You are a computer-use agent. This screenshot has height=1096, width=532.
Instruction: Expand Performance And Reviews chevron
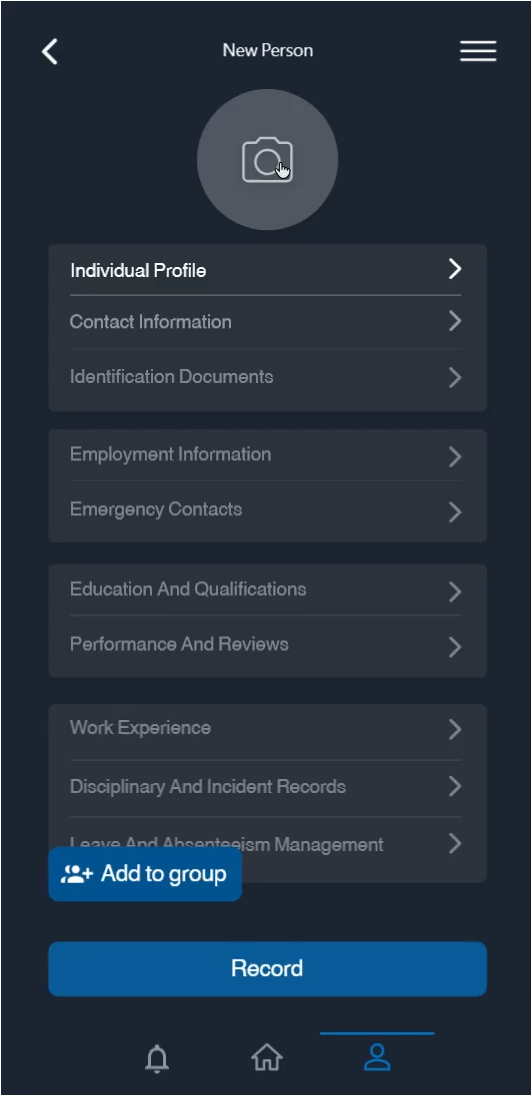(x=455, y=647)
